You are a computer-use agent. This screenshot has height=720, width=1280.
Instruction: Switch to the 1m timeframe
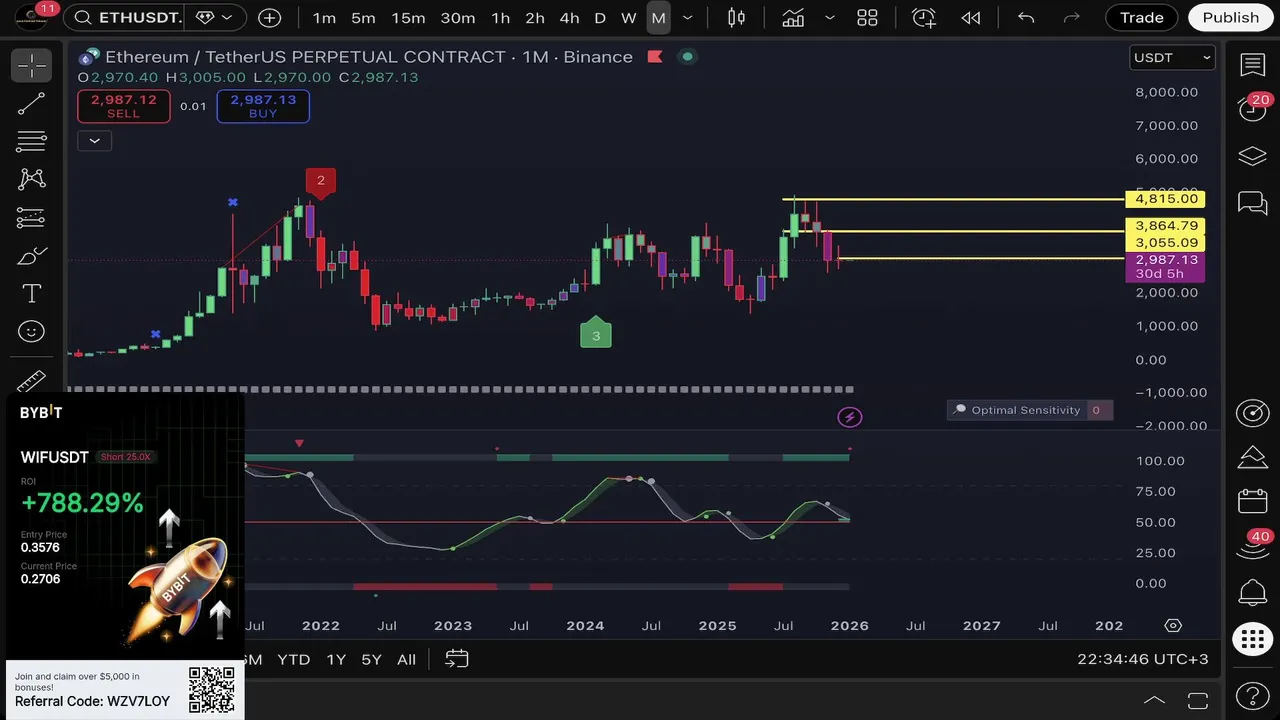pos(324,18)
